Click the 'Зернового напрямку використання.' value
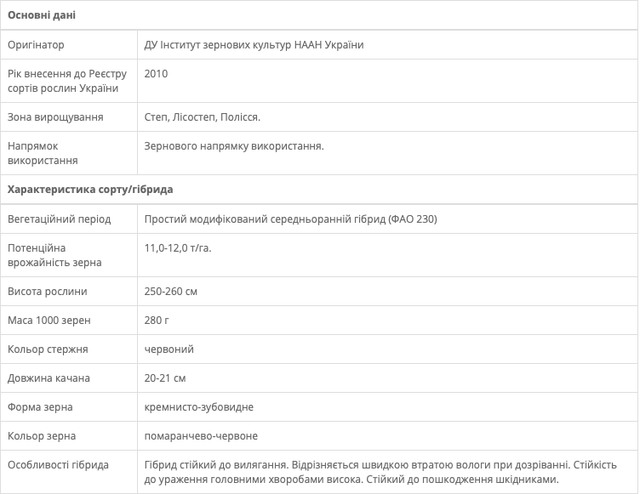The height and width of the screenshot is (494, 640). [234, 146]
